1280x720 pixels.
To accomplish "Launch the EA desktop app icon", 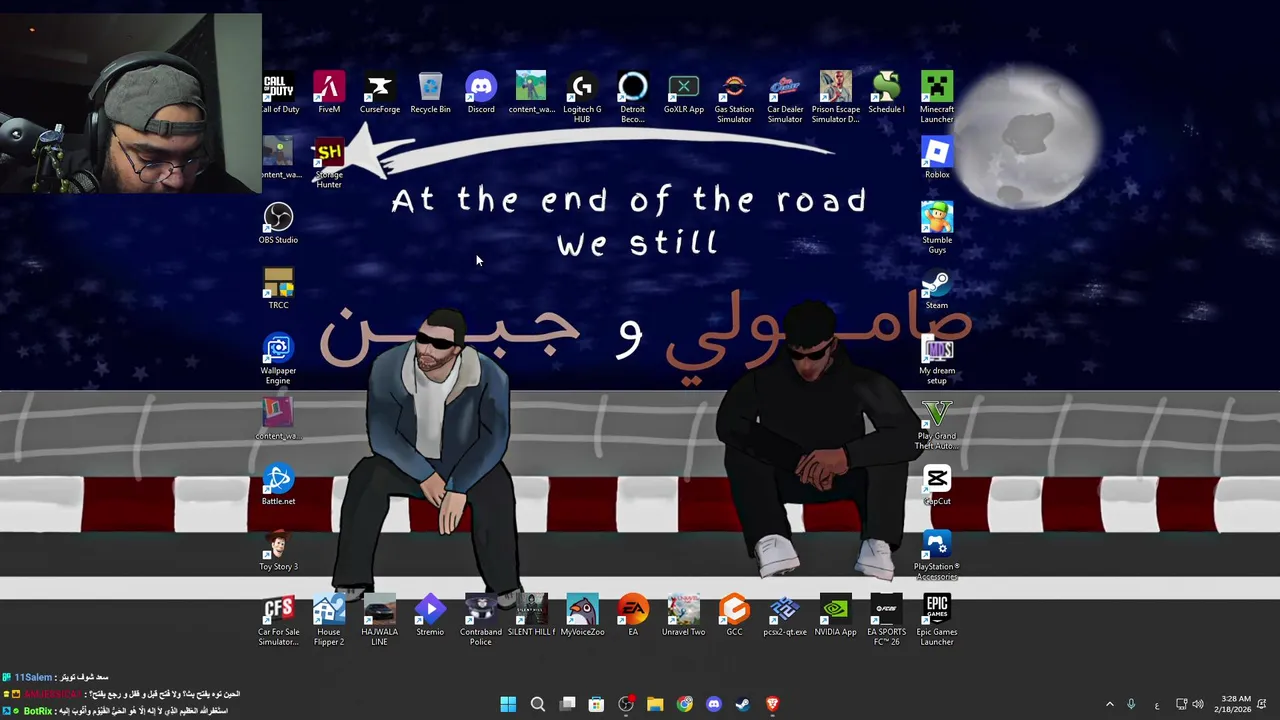I will 633,615.
